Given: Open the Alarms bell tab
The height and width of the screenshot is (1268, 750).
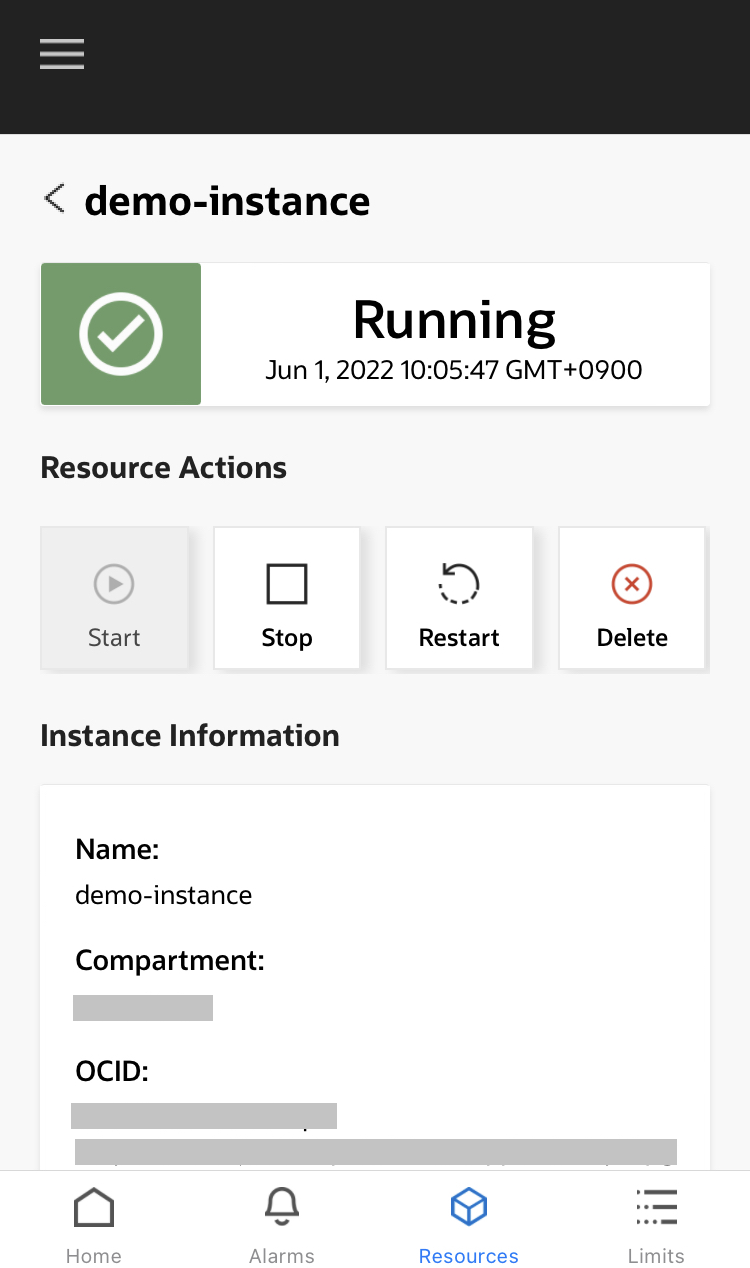Looking at the screenshot, I should point(282,1224).
